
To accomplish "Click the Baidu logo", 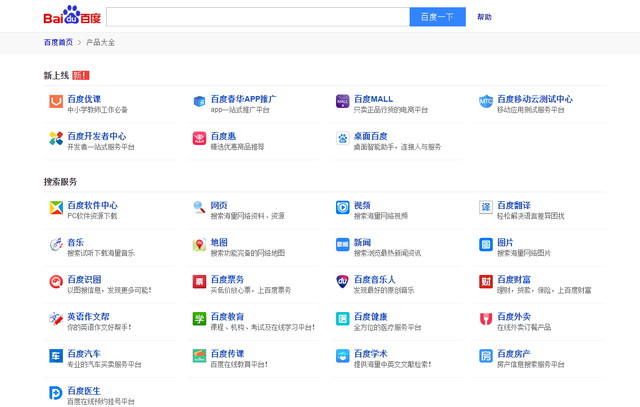I will click(x=72, y=15).
